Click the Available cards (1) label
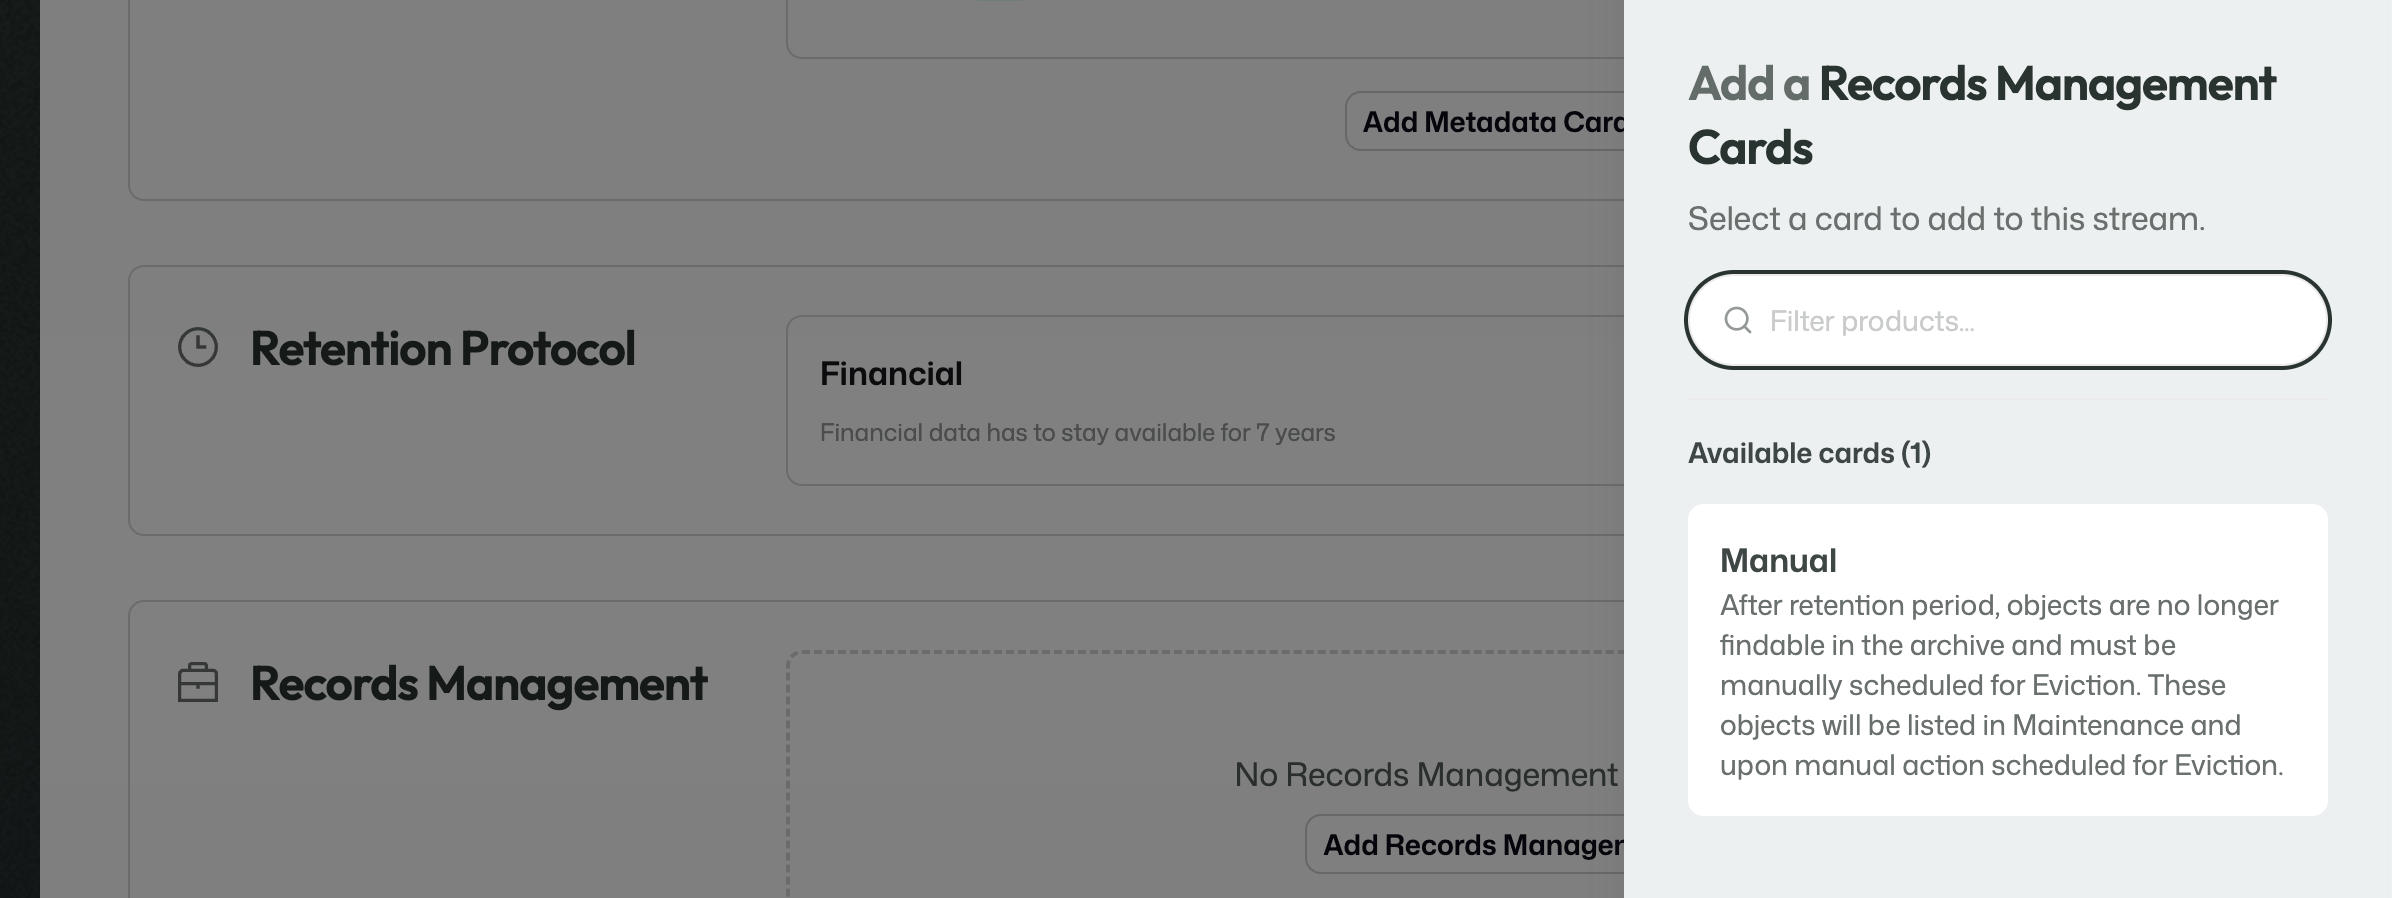 [1809, 453]
